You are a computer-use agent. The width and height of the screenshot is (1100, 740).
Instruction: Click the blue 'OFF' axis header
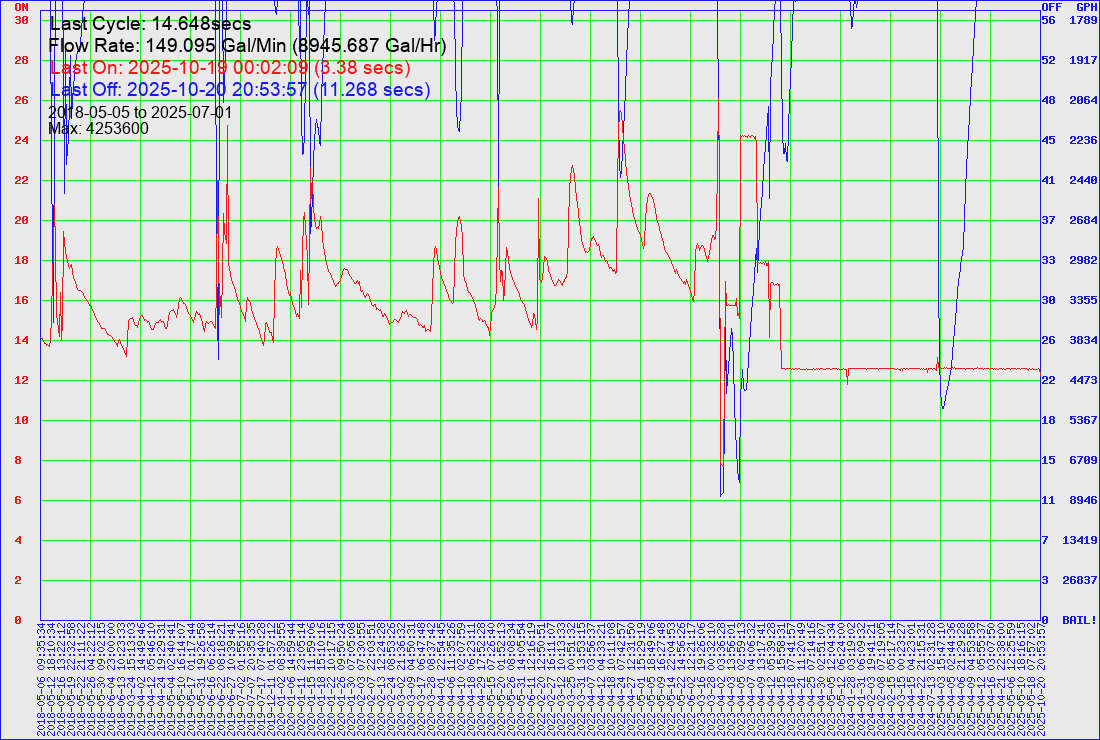pos(1051,7)
